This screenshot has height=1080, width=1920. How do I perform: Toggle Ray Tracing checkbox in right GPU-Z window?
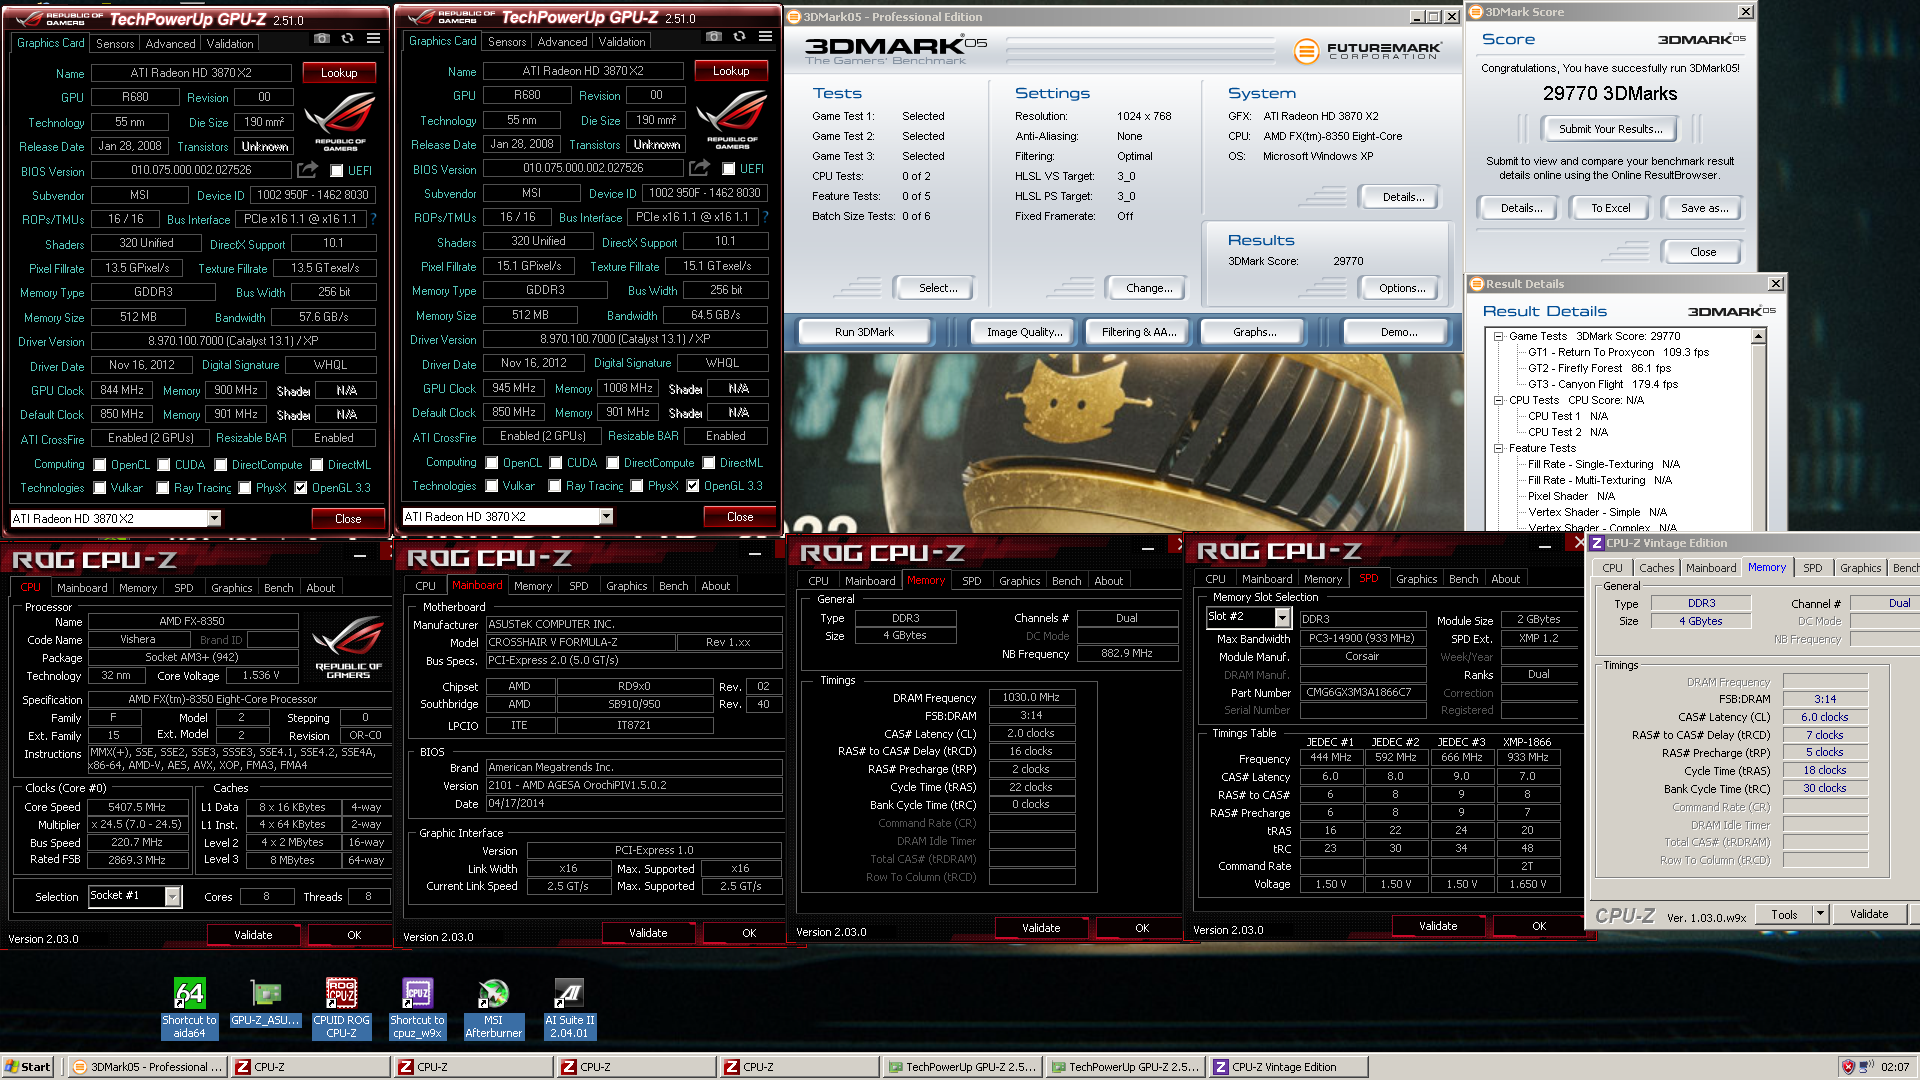555,486
